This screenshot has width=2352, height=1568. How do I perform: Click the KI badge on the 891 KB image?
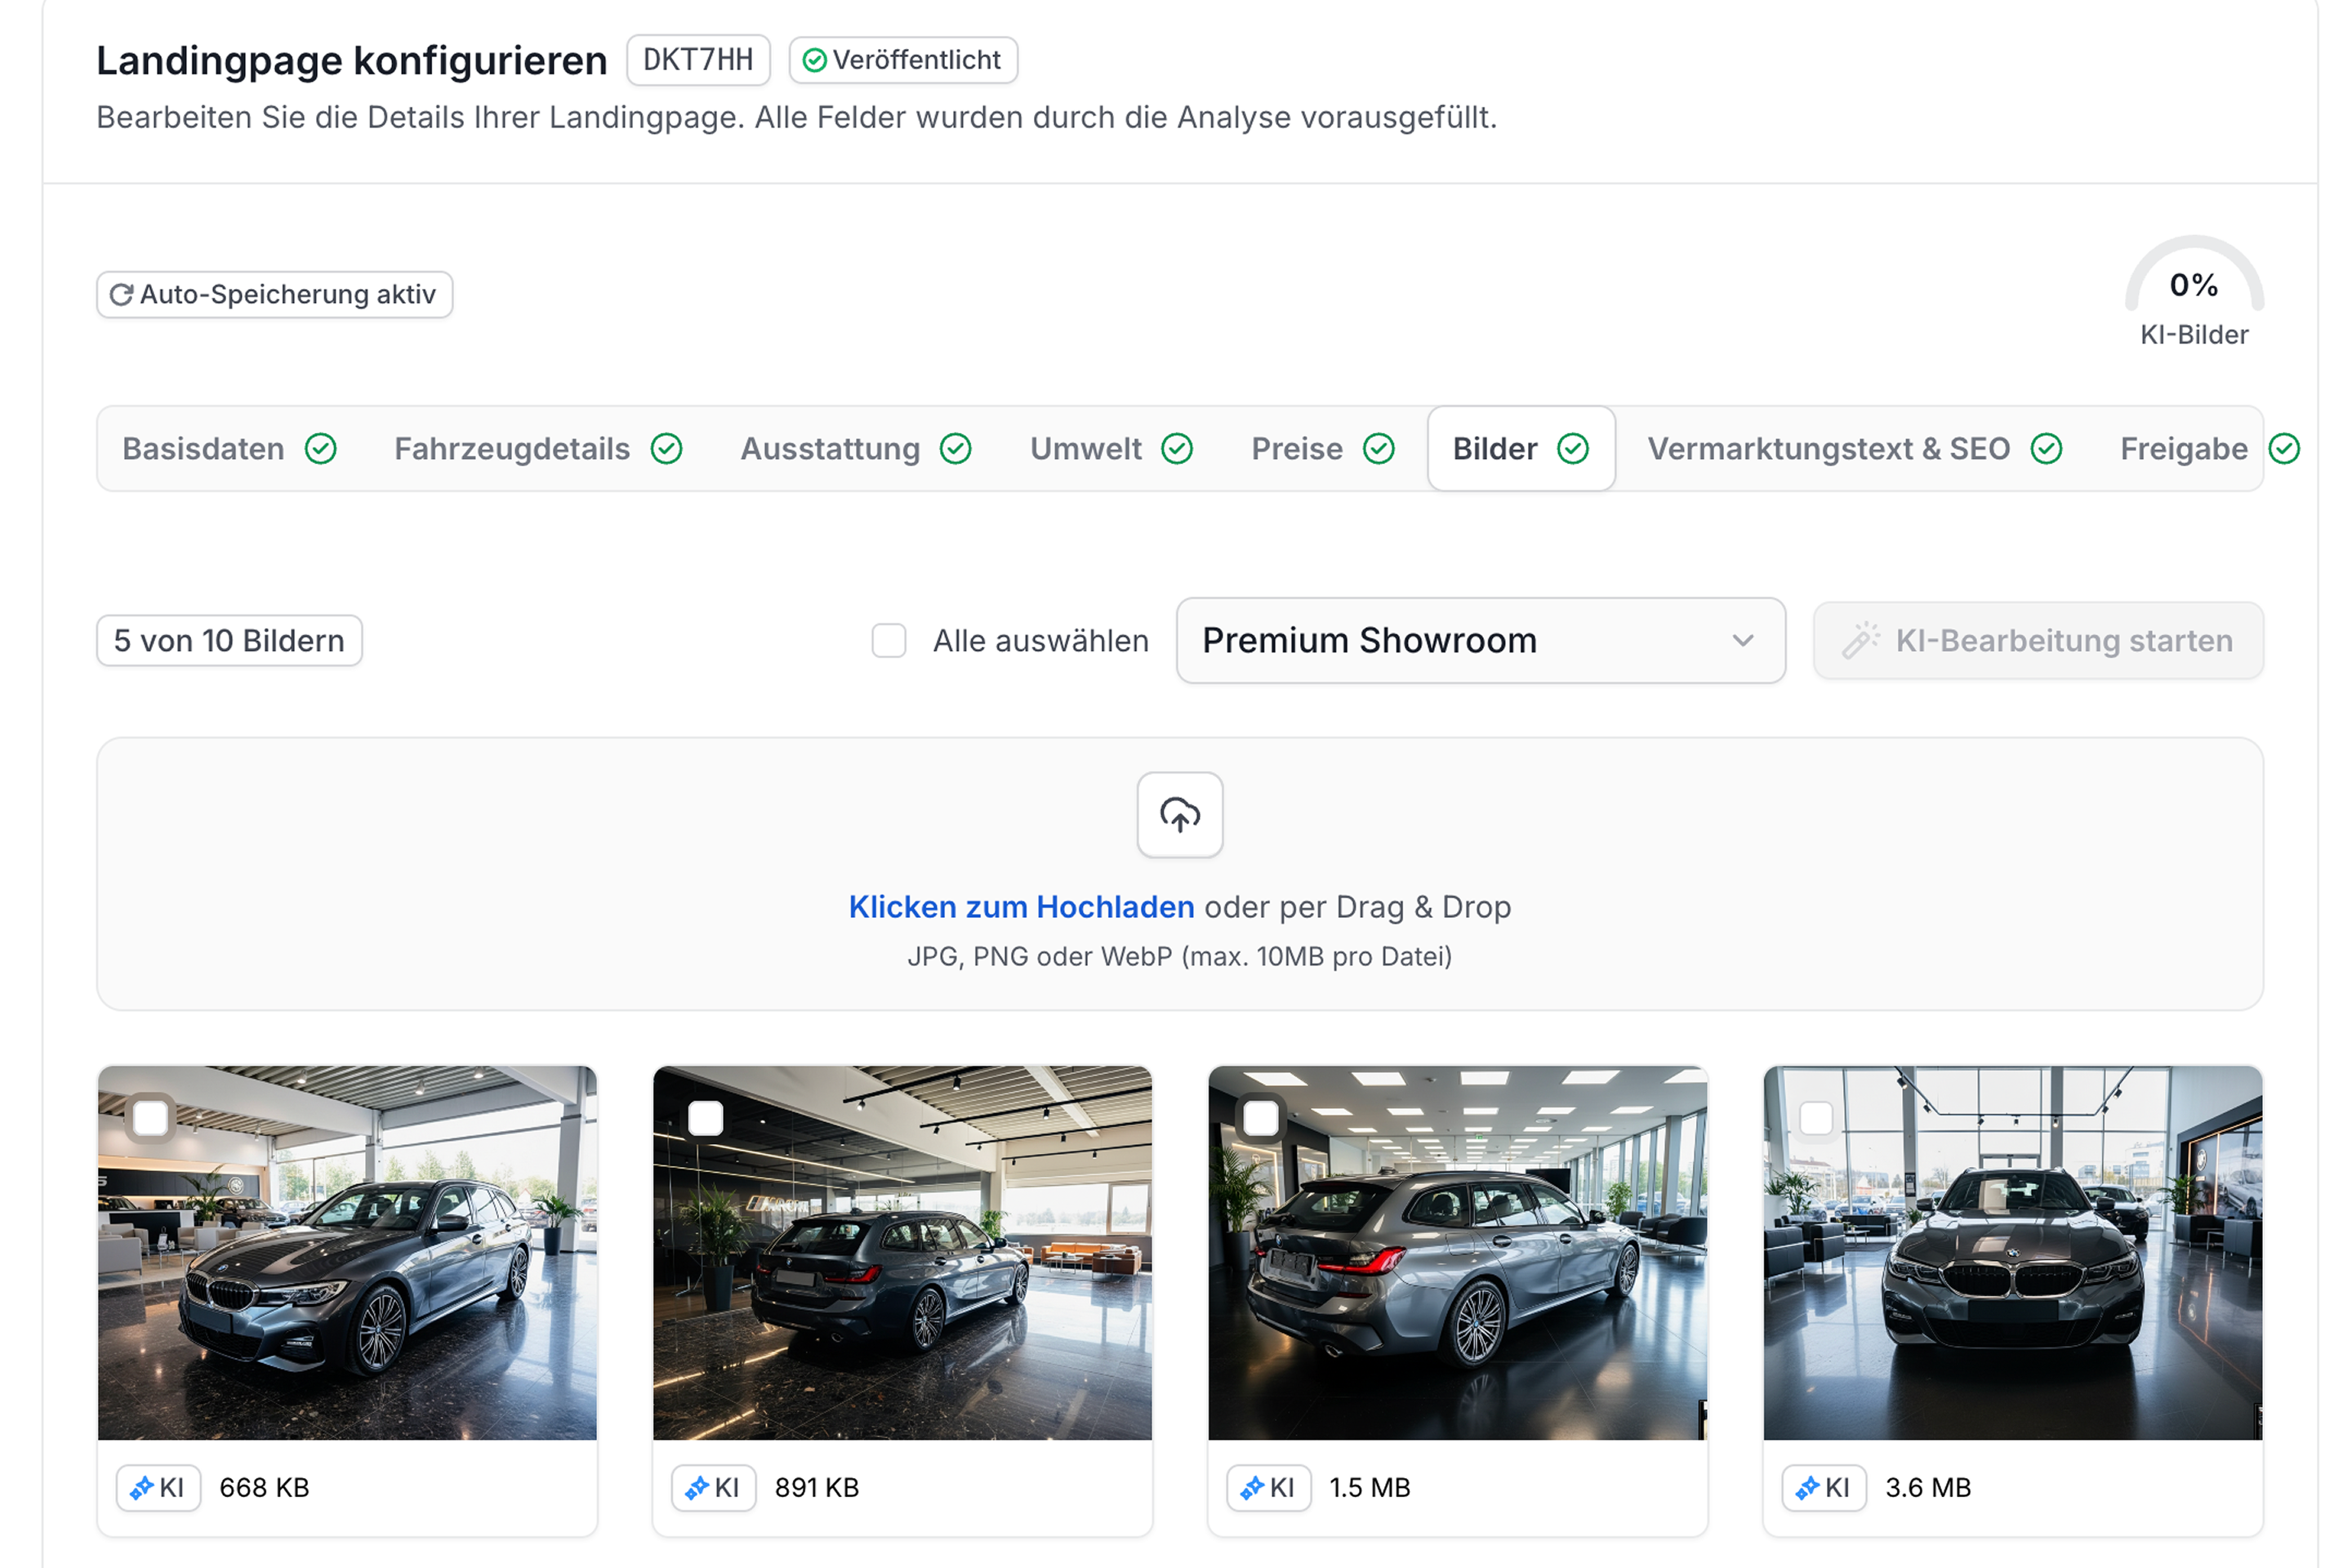[712, 1487]
